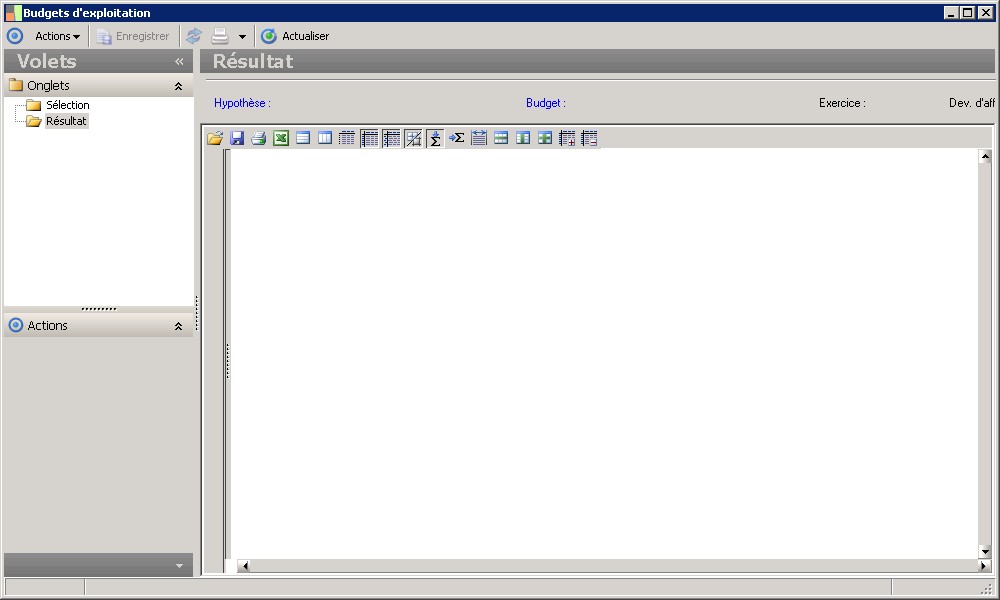Click the dotted grid lines icon

click(347, 138)
